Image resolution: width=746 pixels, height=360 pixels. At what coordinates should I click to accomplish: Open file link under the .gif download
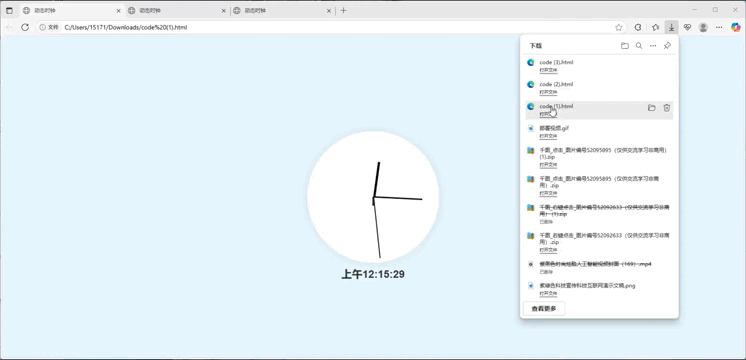pos(548,136)
